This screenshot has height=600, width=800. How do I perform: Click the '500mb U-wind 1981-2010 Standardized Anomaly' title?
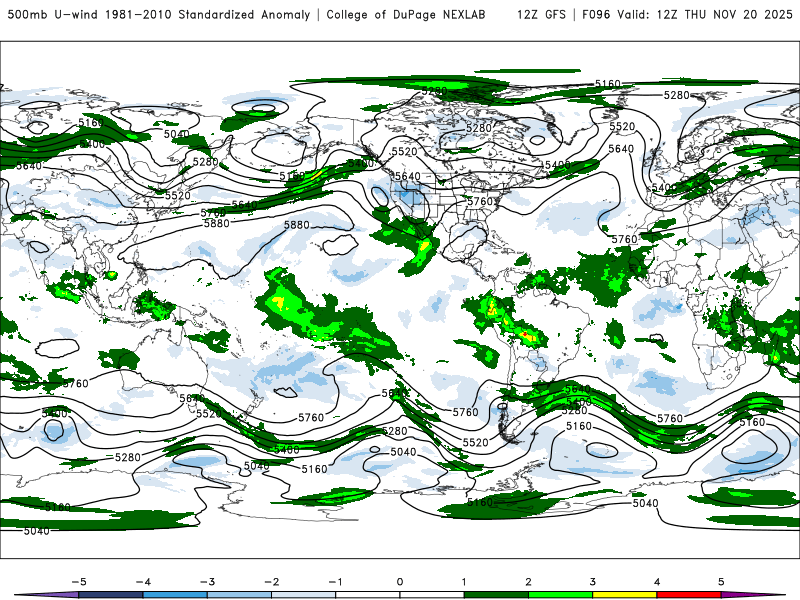coord(158,15)
